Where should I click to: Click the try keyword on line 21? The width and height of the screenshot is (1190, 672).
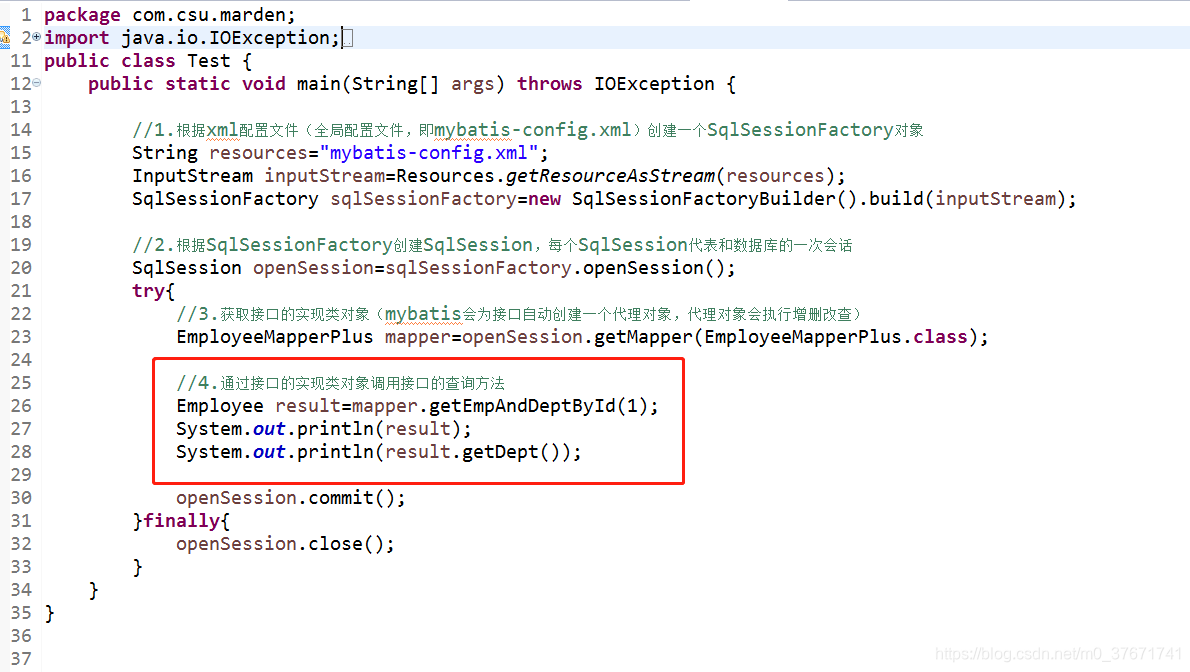(148, 292)
